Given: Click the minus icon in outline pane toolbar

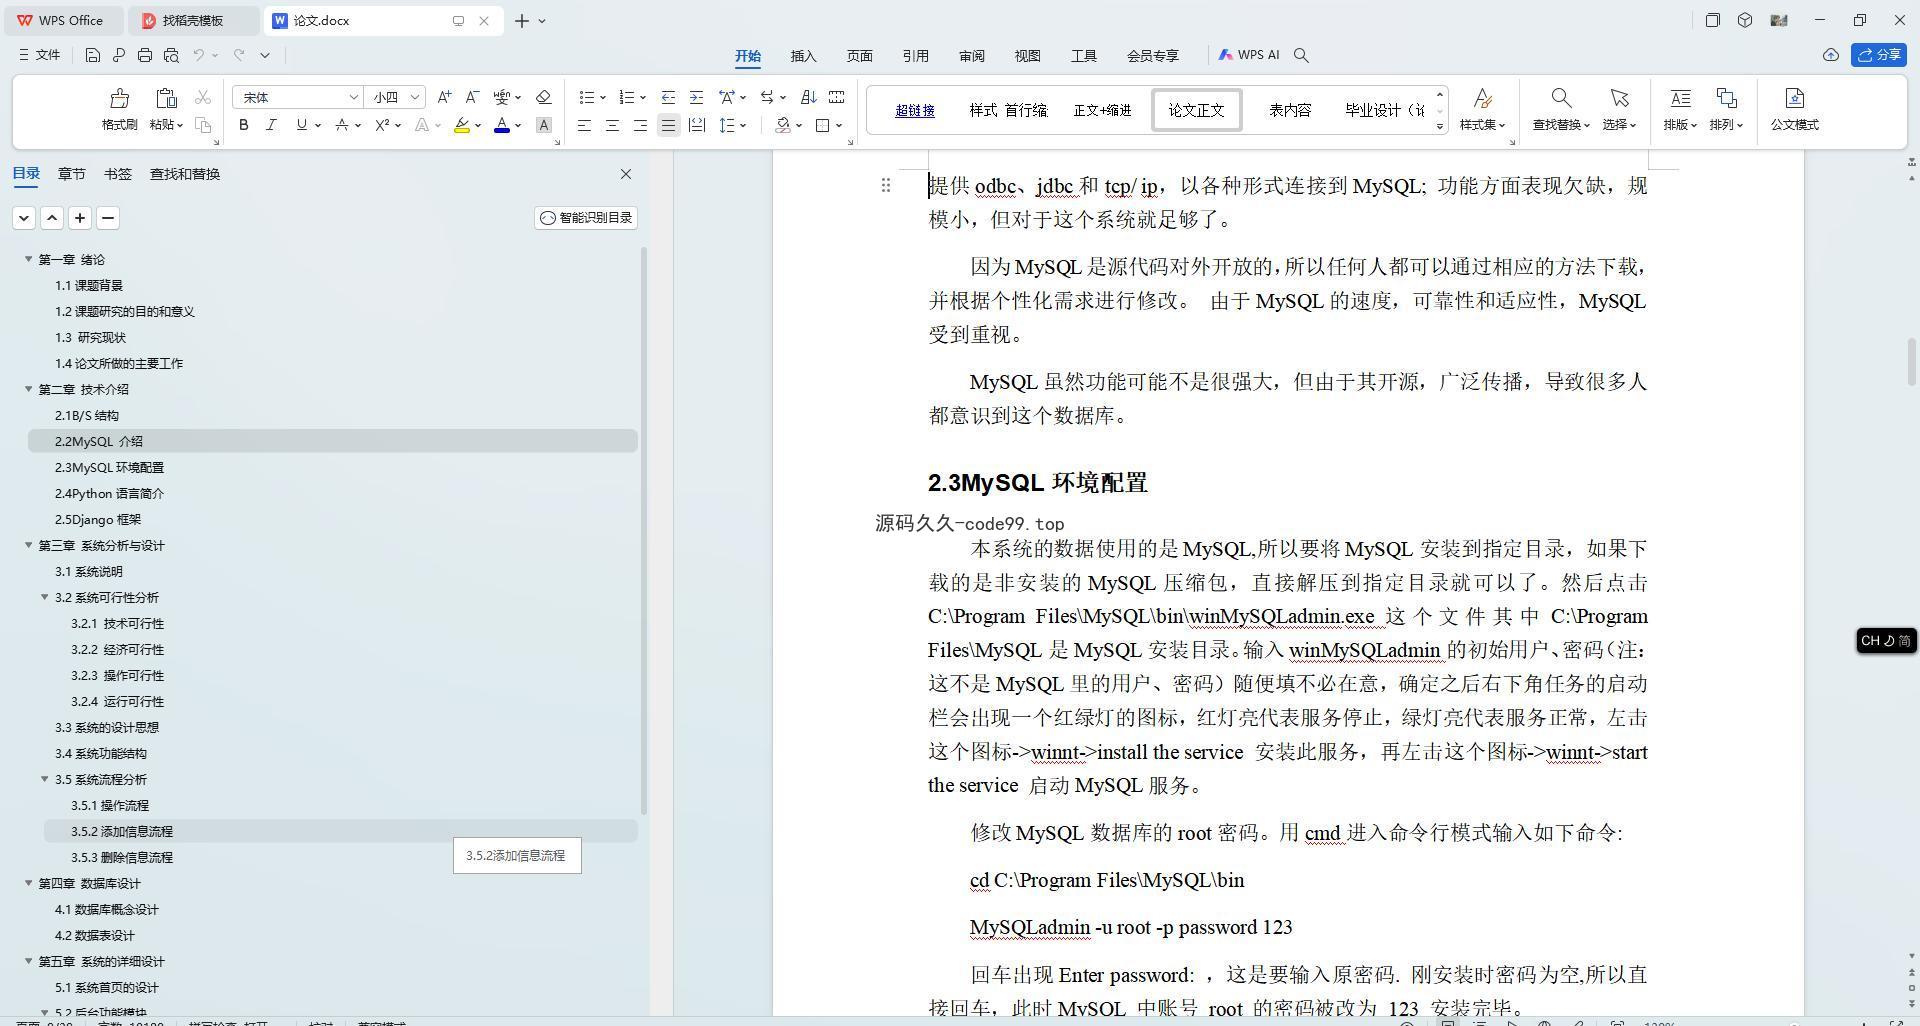Looking at the screenshot, I should 108,218.
